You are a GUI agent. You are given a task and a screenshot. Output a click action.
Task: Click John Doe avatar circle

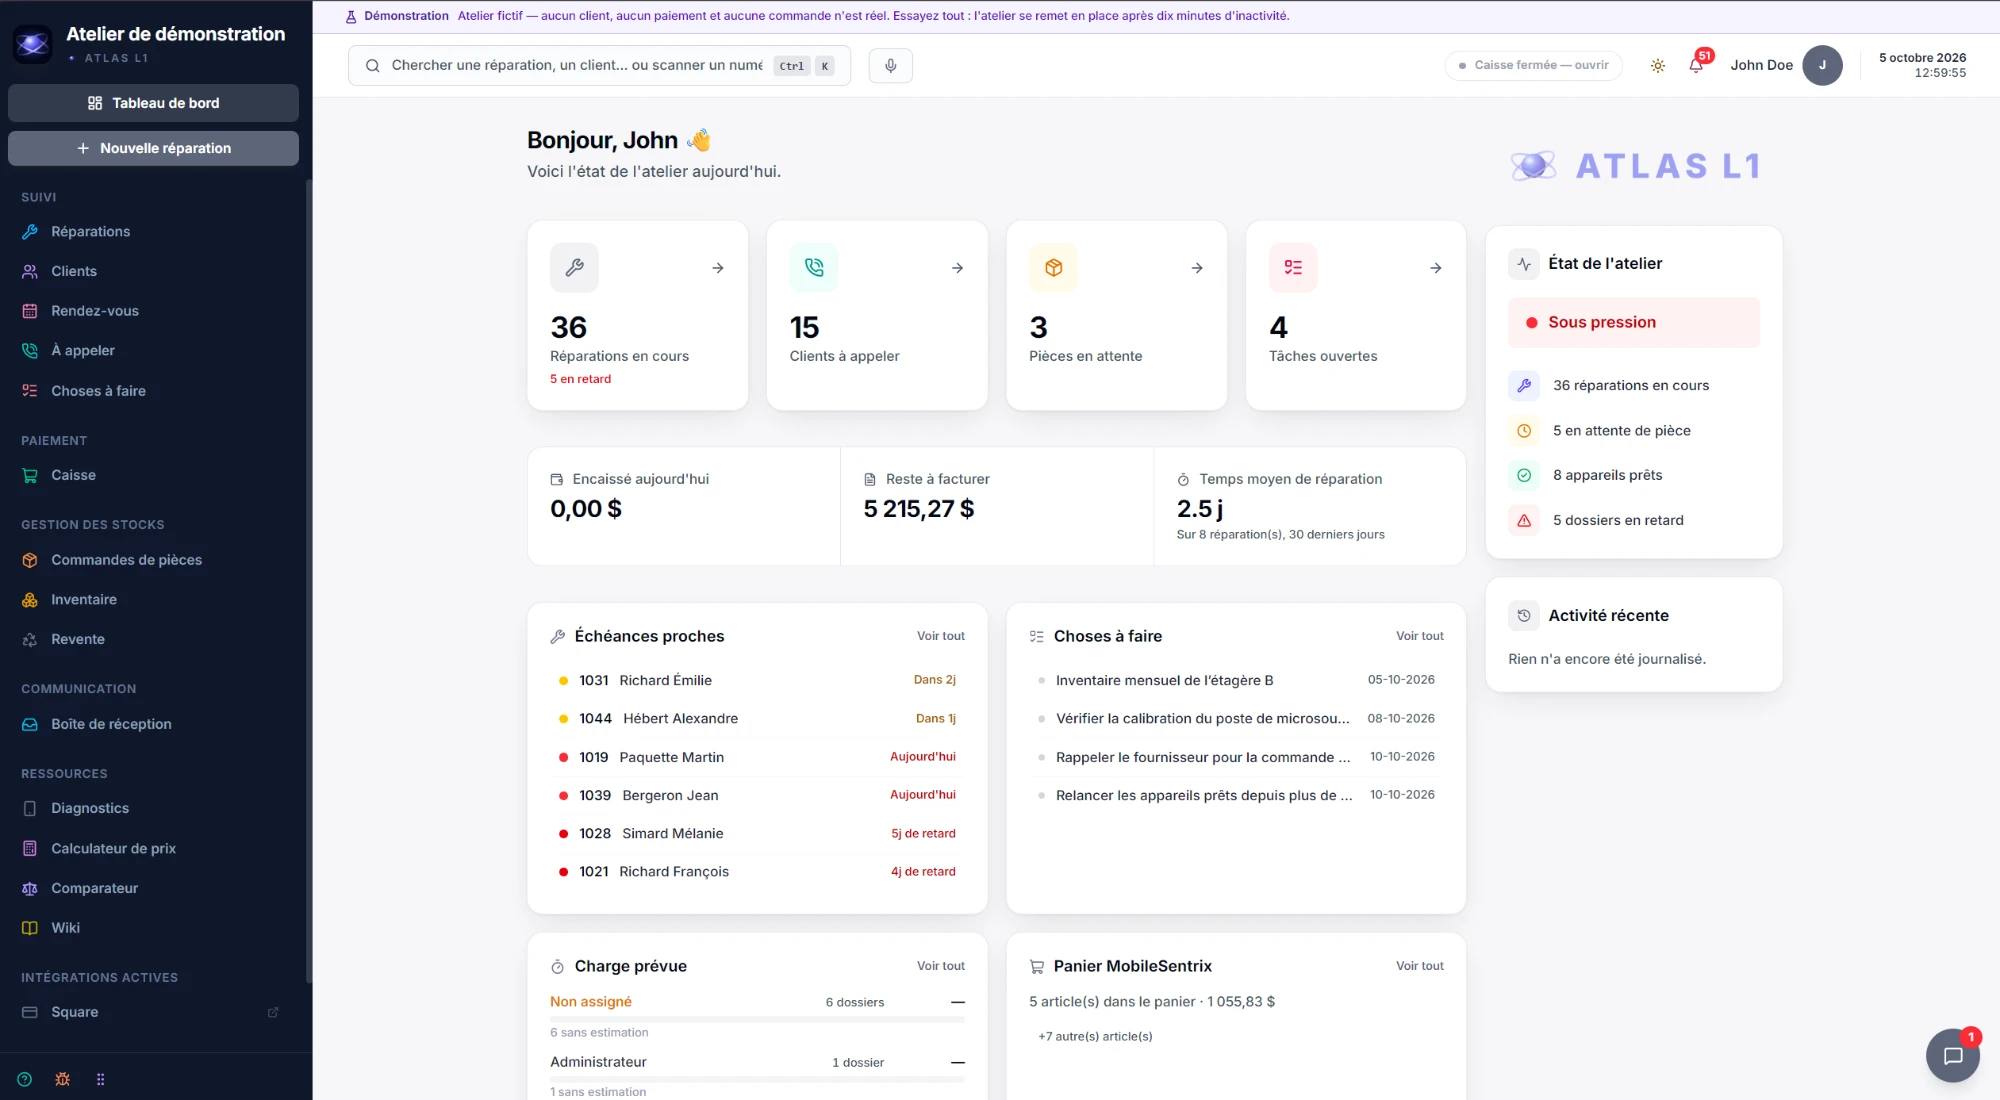tap(1822, 65)
